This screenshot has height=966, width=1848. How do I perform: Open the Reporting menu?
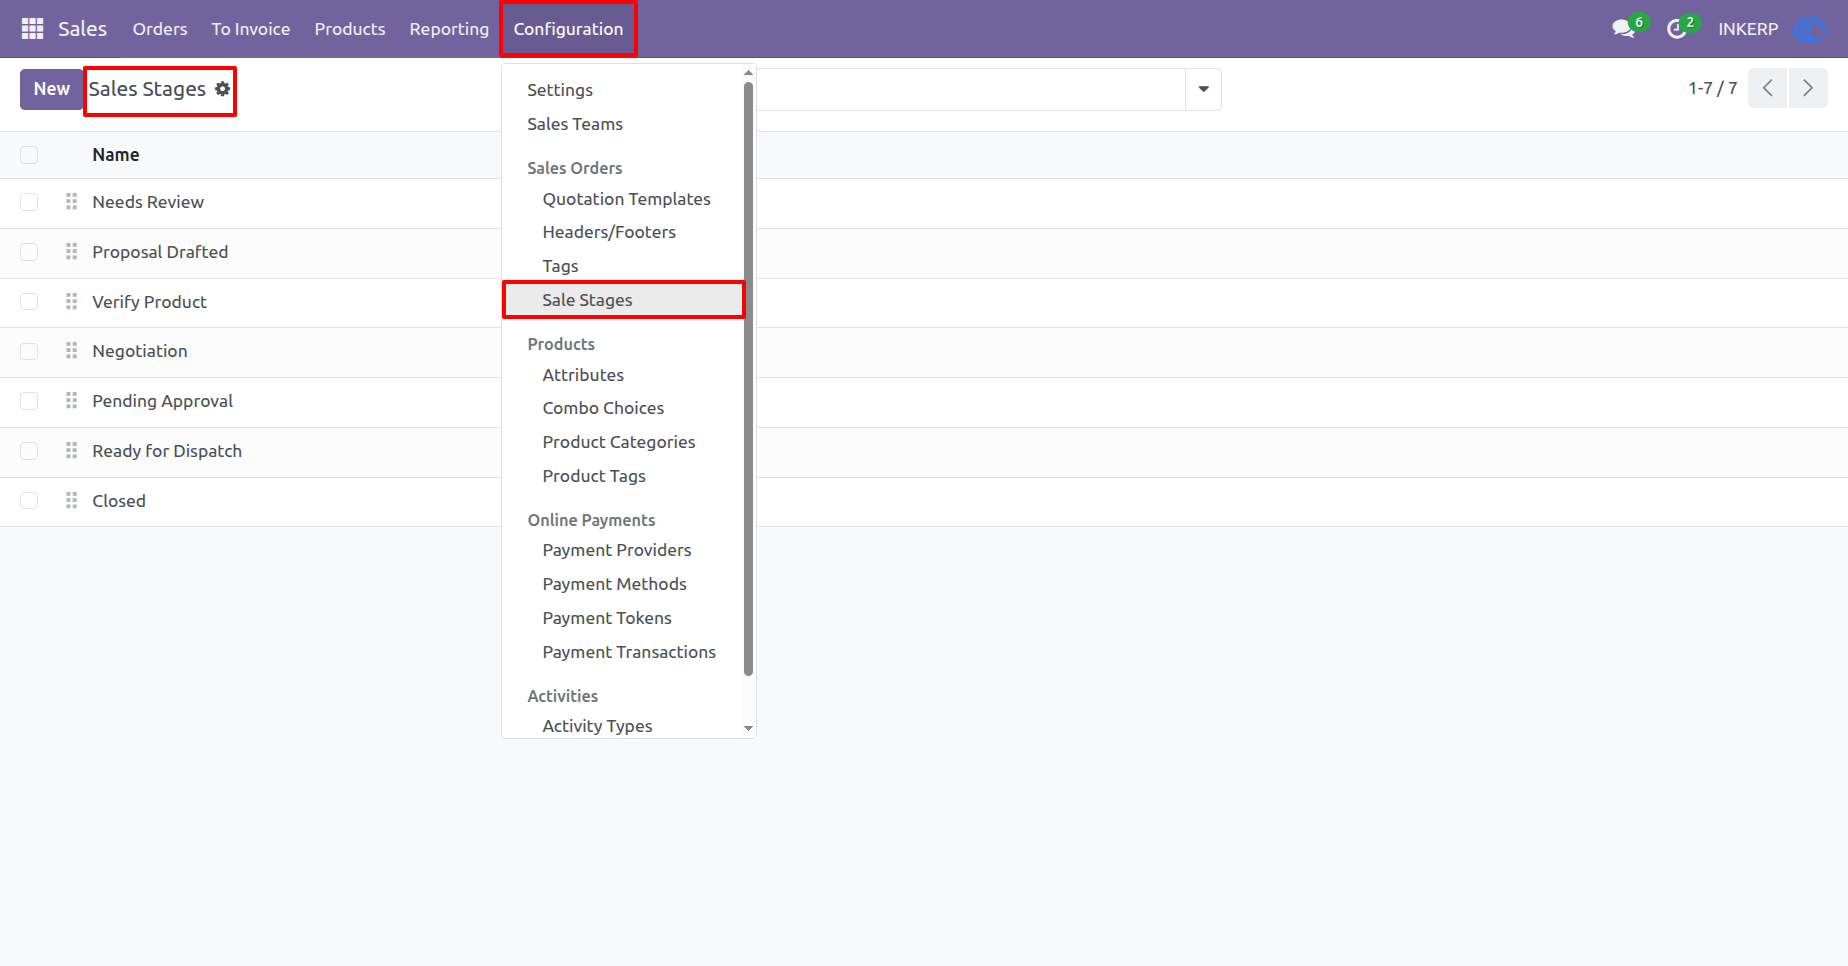[x=449, y=29]
